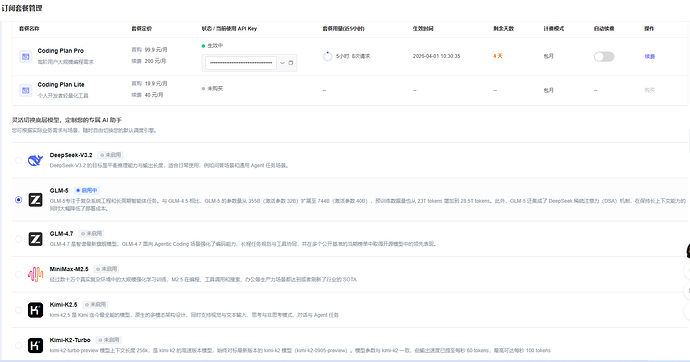Image resolution: width=690 pixels, height=362 pixels.
Task: Click the 订阅套餐管理 page title
Action: [22, 8]
